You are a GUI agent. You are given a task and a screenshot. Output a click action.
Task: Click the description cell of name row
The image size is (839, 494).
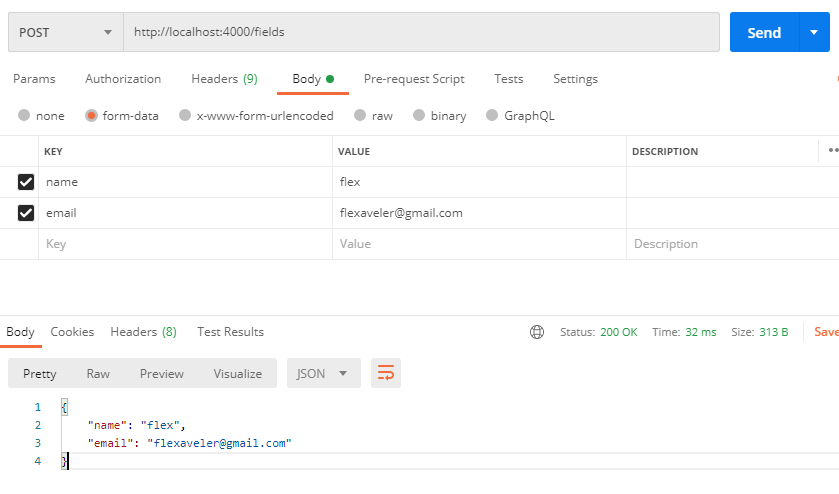733,182
